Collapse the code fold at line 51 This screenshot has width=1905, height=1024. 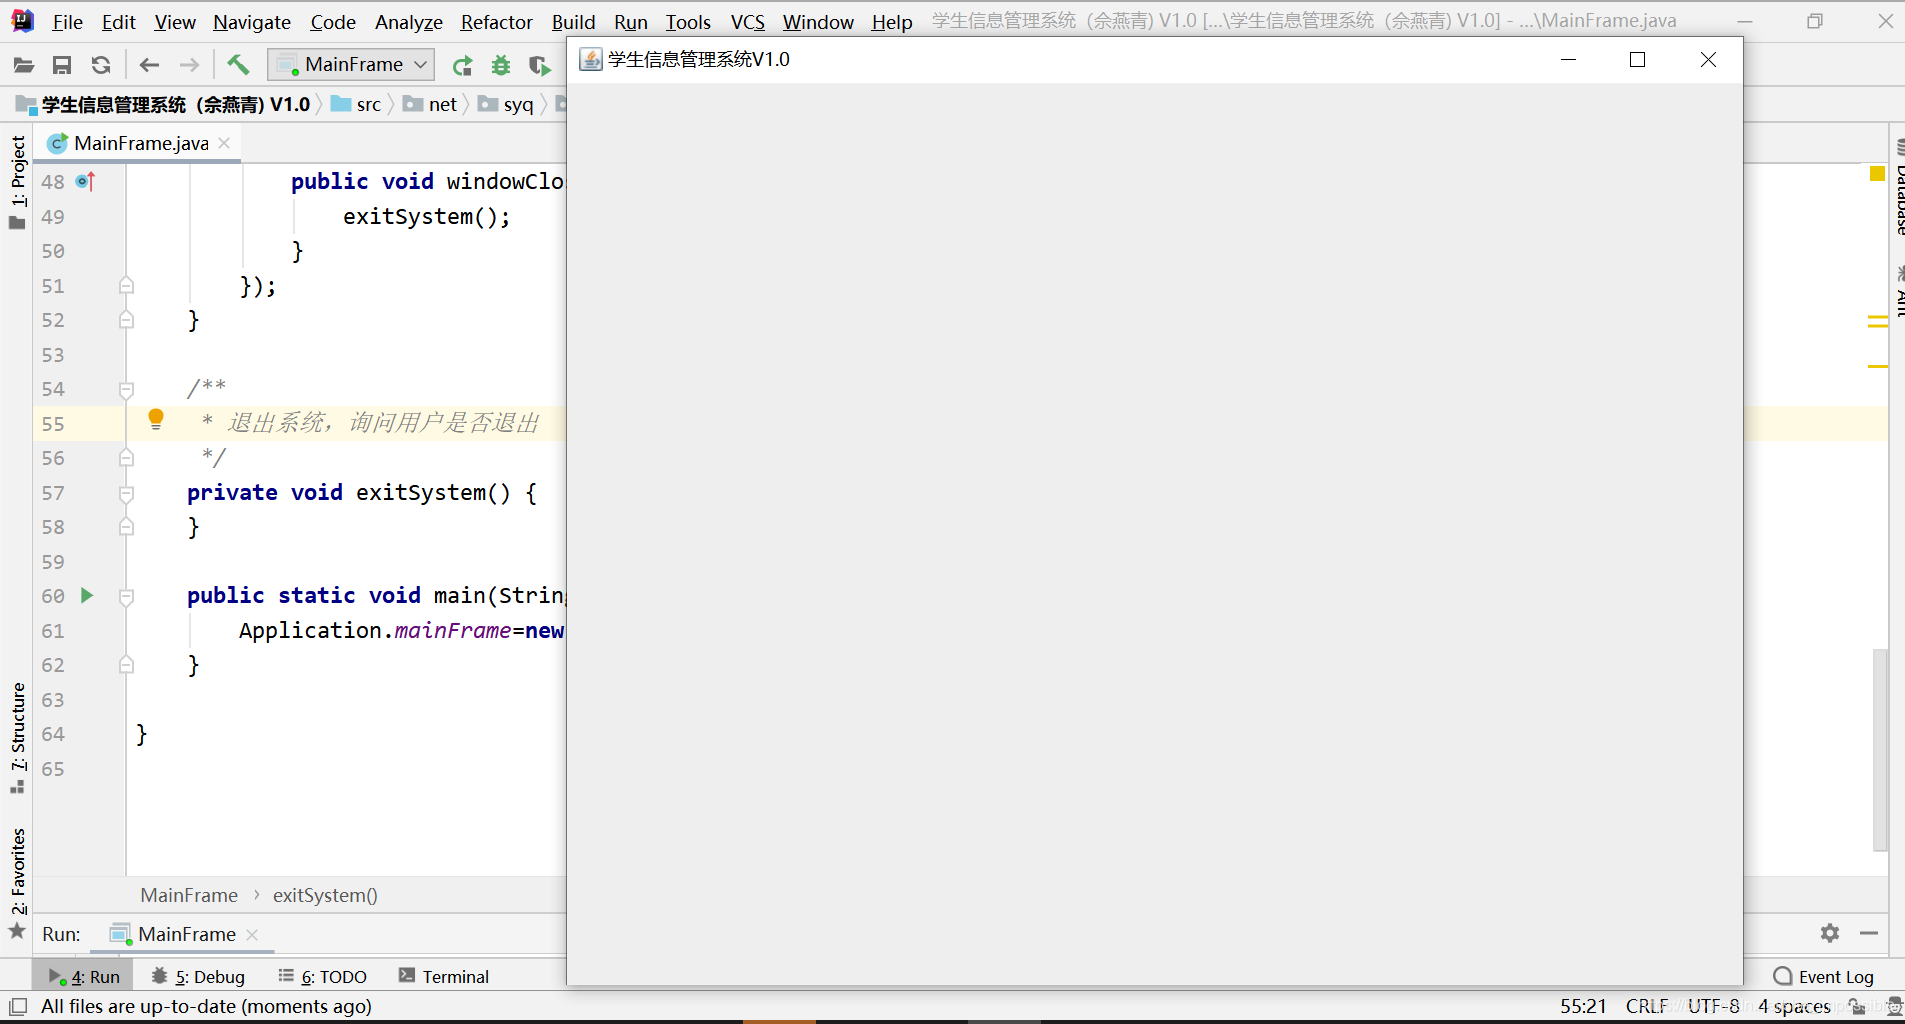[x=126, y=286]
